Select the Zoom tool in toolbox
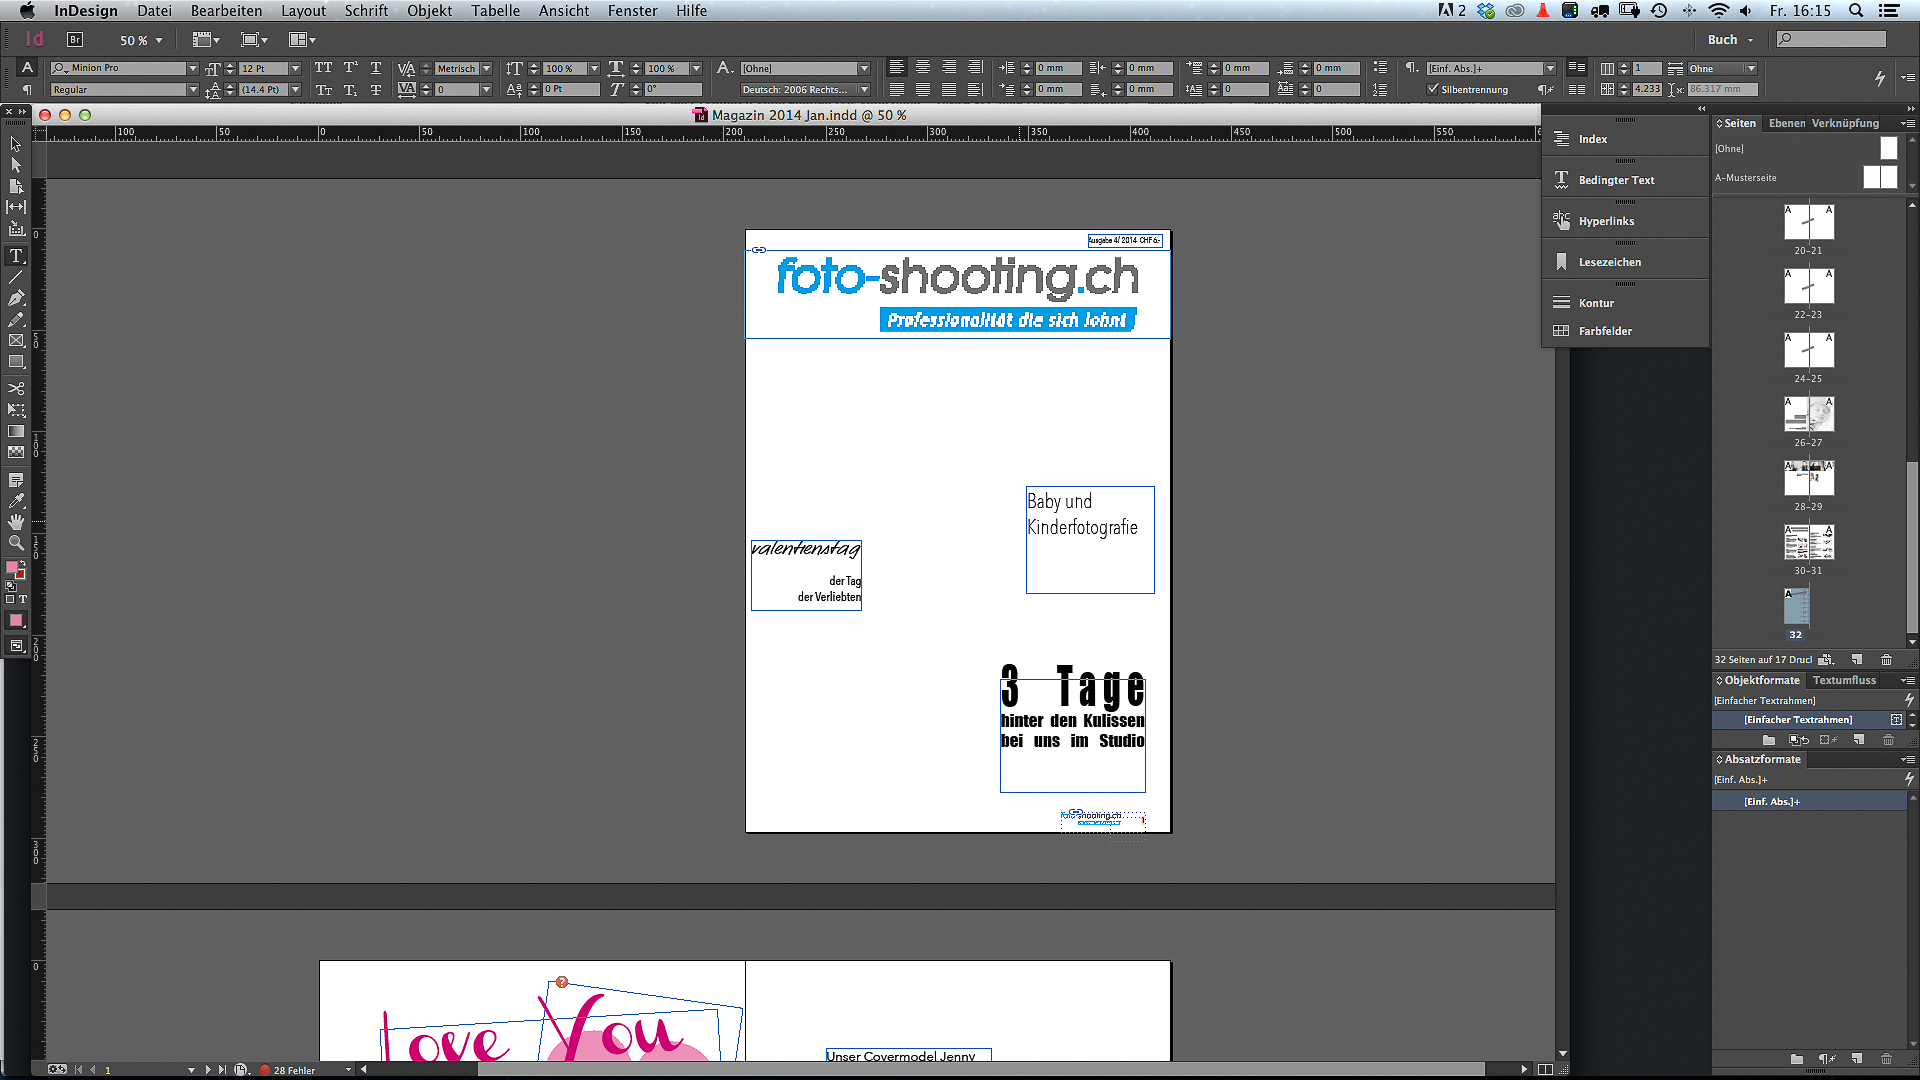 (16, 543)
